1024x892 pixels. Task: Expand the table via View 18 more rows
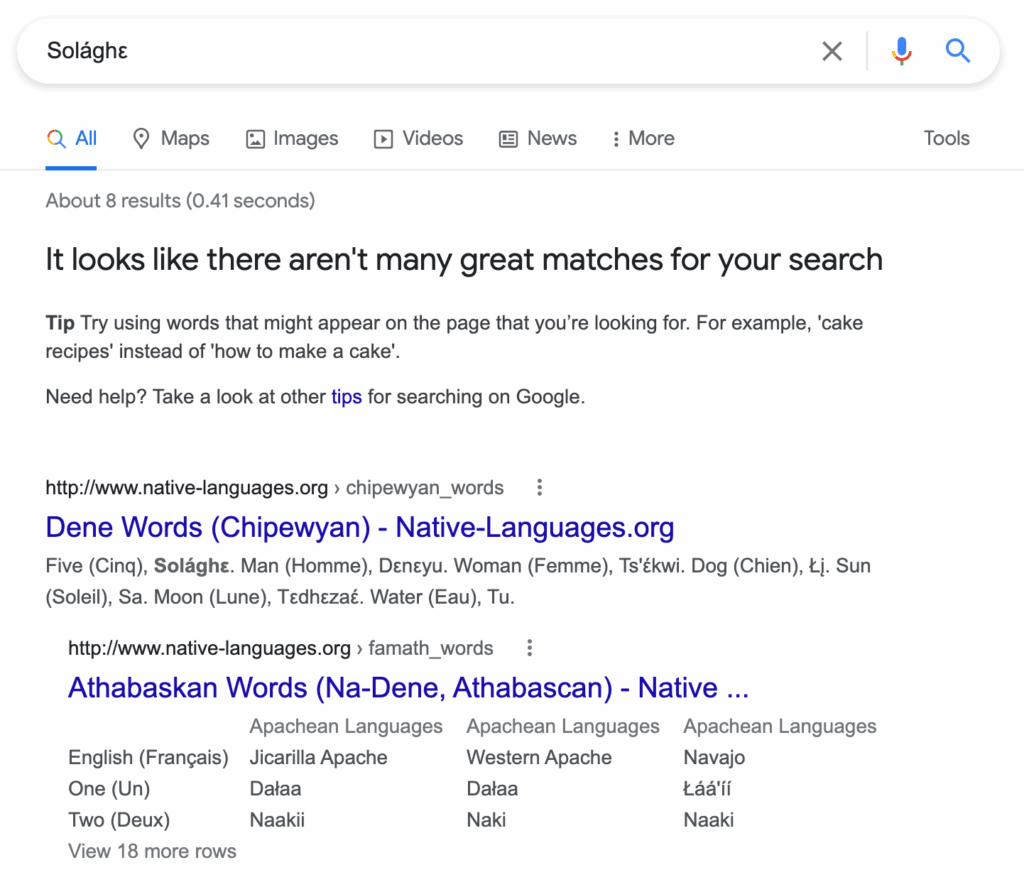151,851
